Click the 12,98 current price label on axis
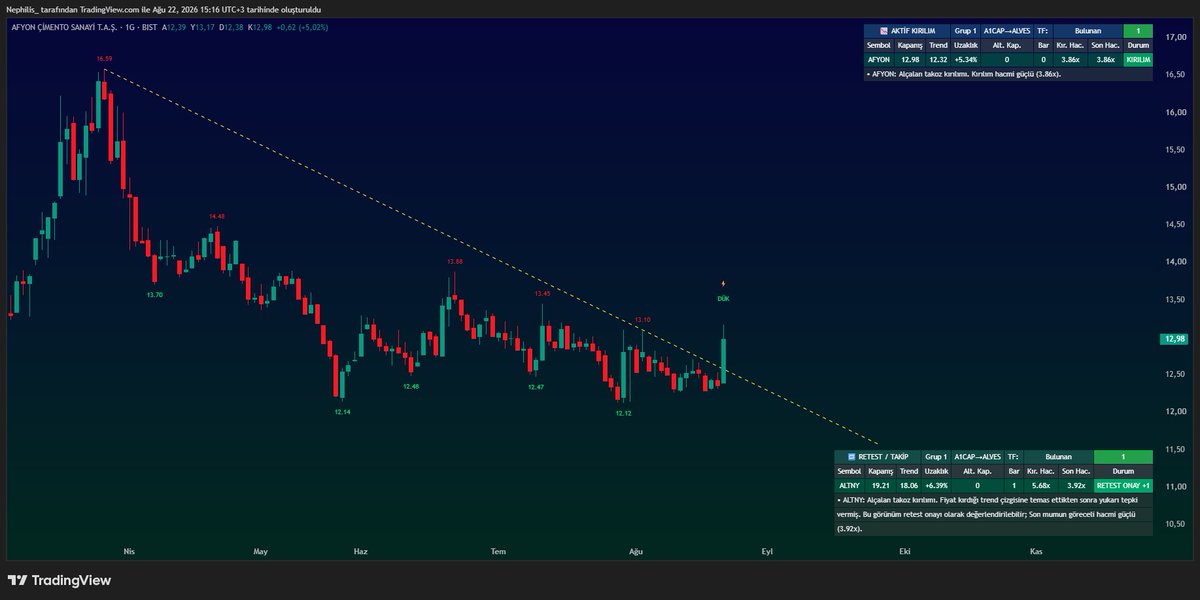The height and width of the screenshot is (600, 1200). 1174,339
